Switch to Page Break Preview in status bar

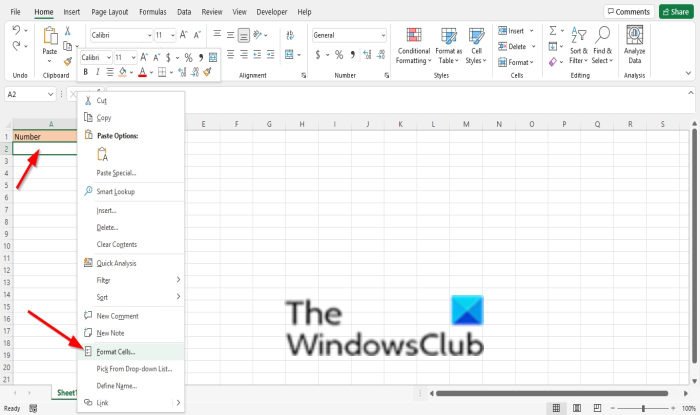pos(597,408)
